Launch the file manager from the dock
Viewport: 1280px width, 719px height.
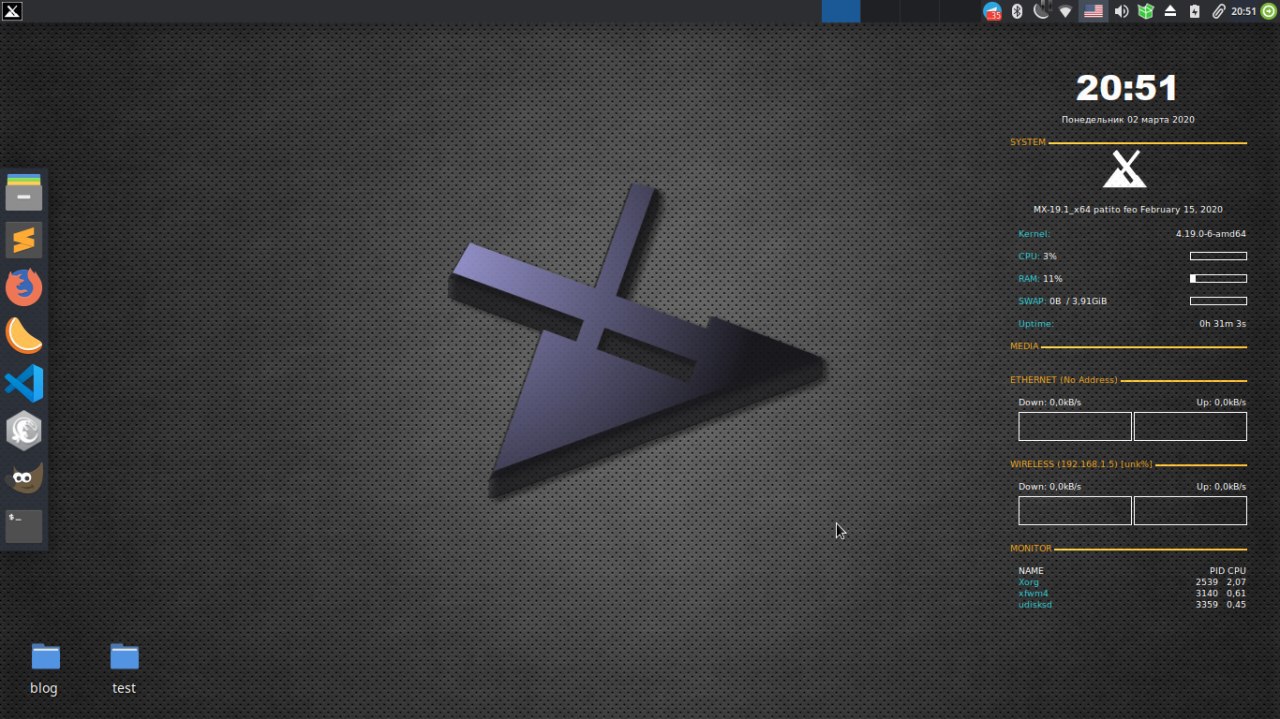[24, 192]
